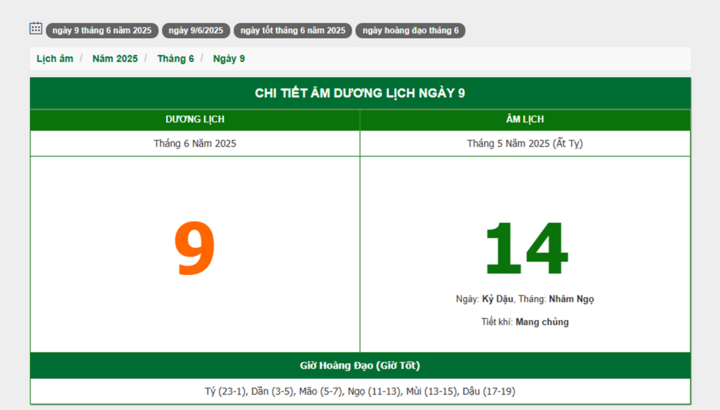Viewport: 720px width, 410px height.
Task: Open the 'Năm 2025' breadcrumb link
Action: (x=115, y=59)
